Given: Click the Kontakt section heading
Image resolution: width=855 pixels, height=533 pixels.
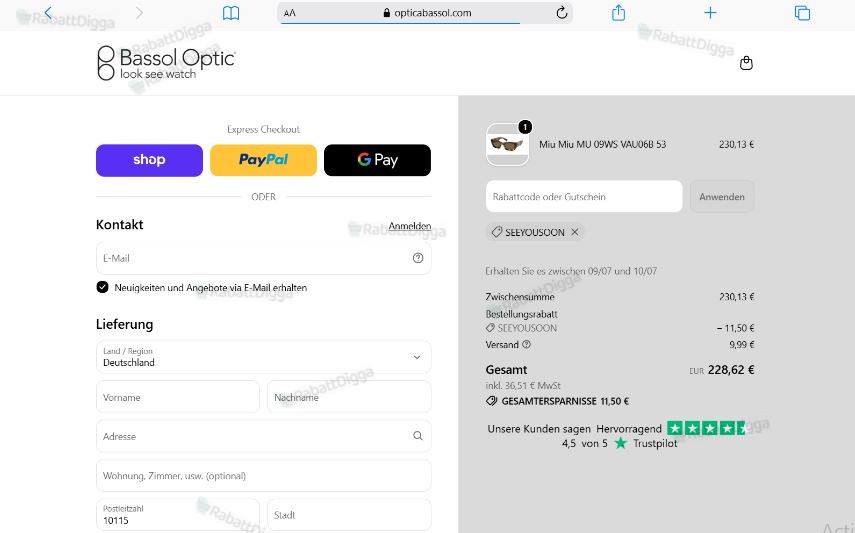Looking at the screenshot, I should (x=119, y=225).
